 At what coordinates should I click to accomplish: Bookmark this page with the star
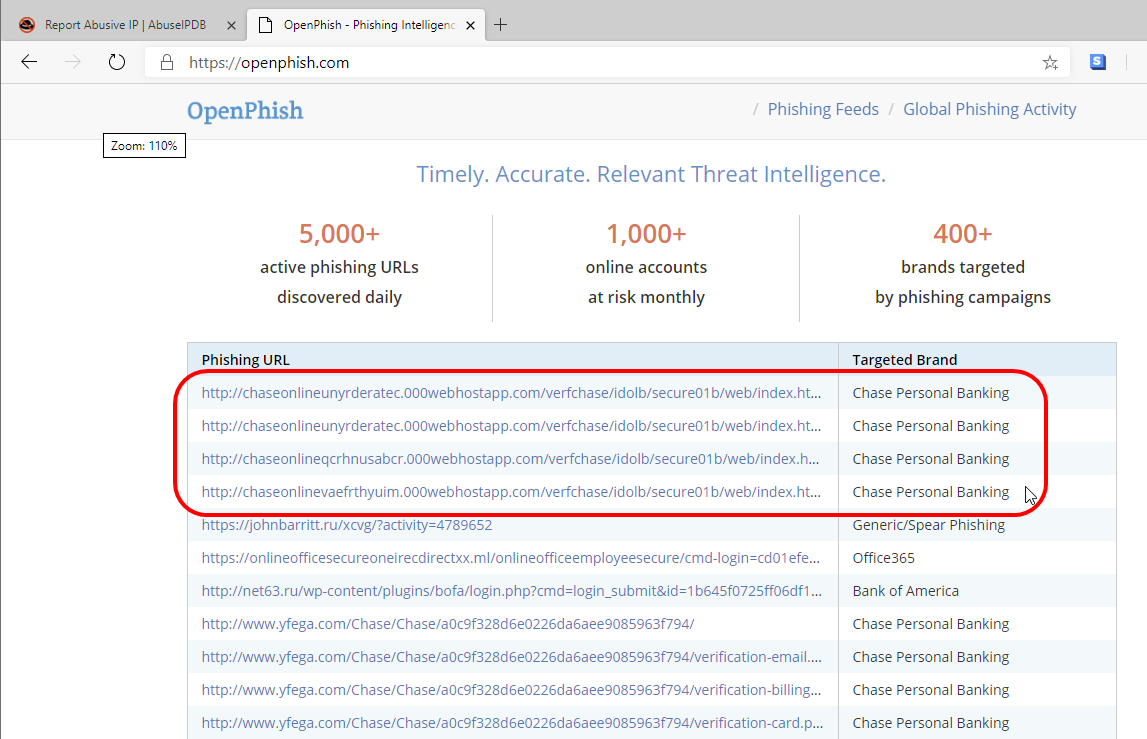point(1050,62)
